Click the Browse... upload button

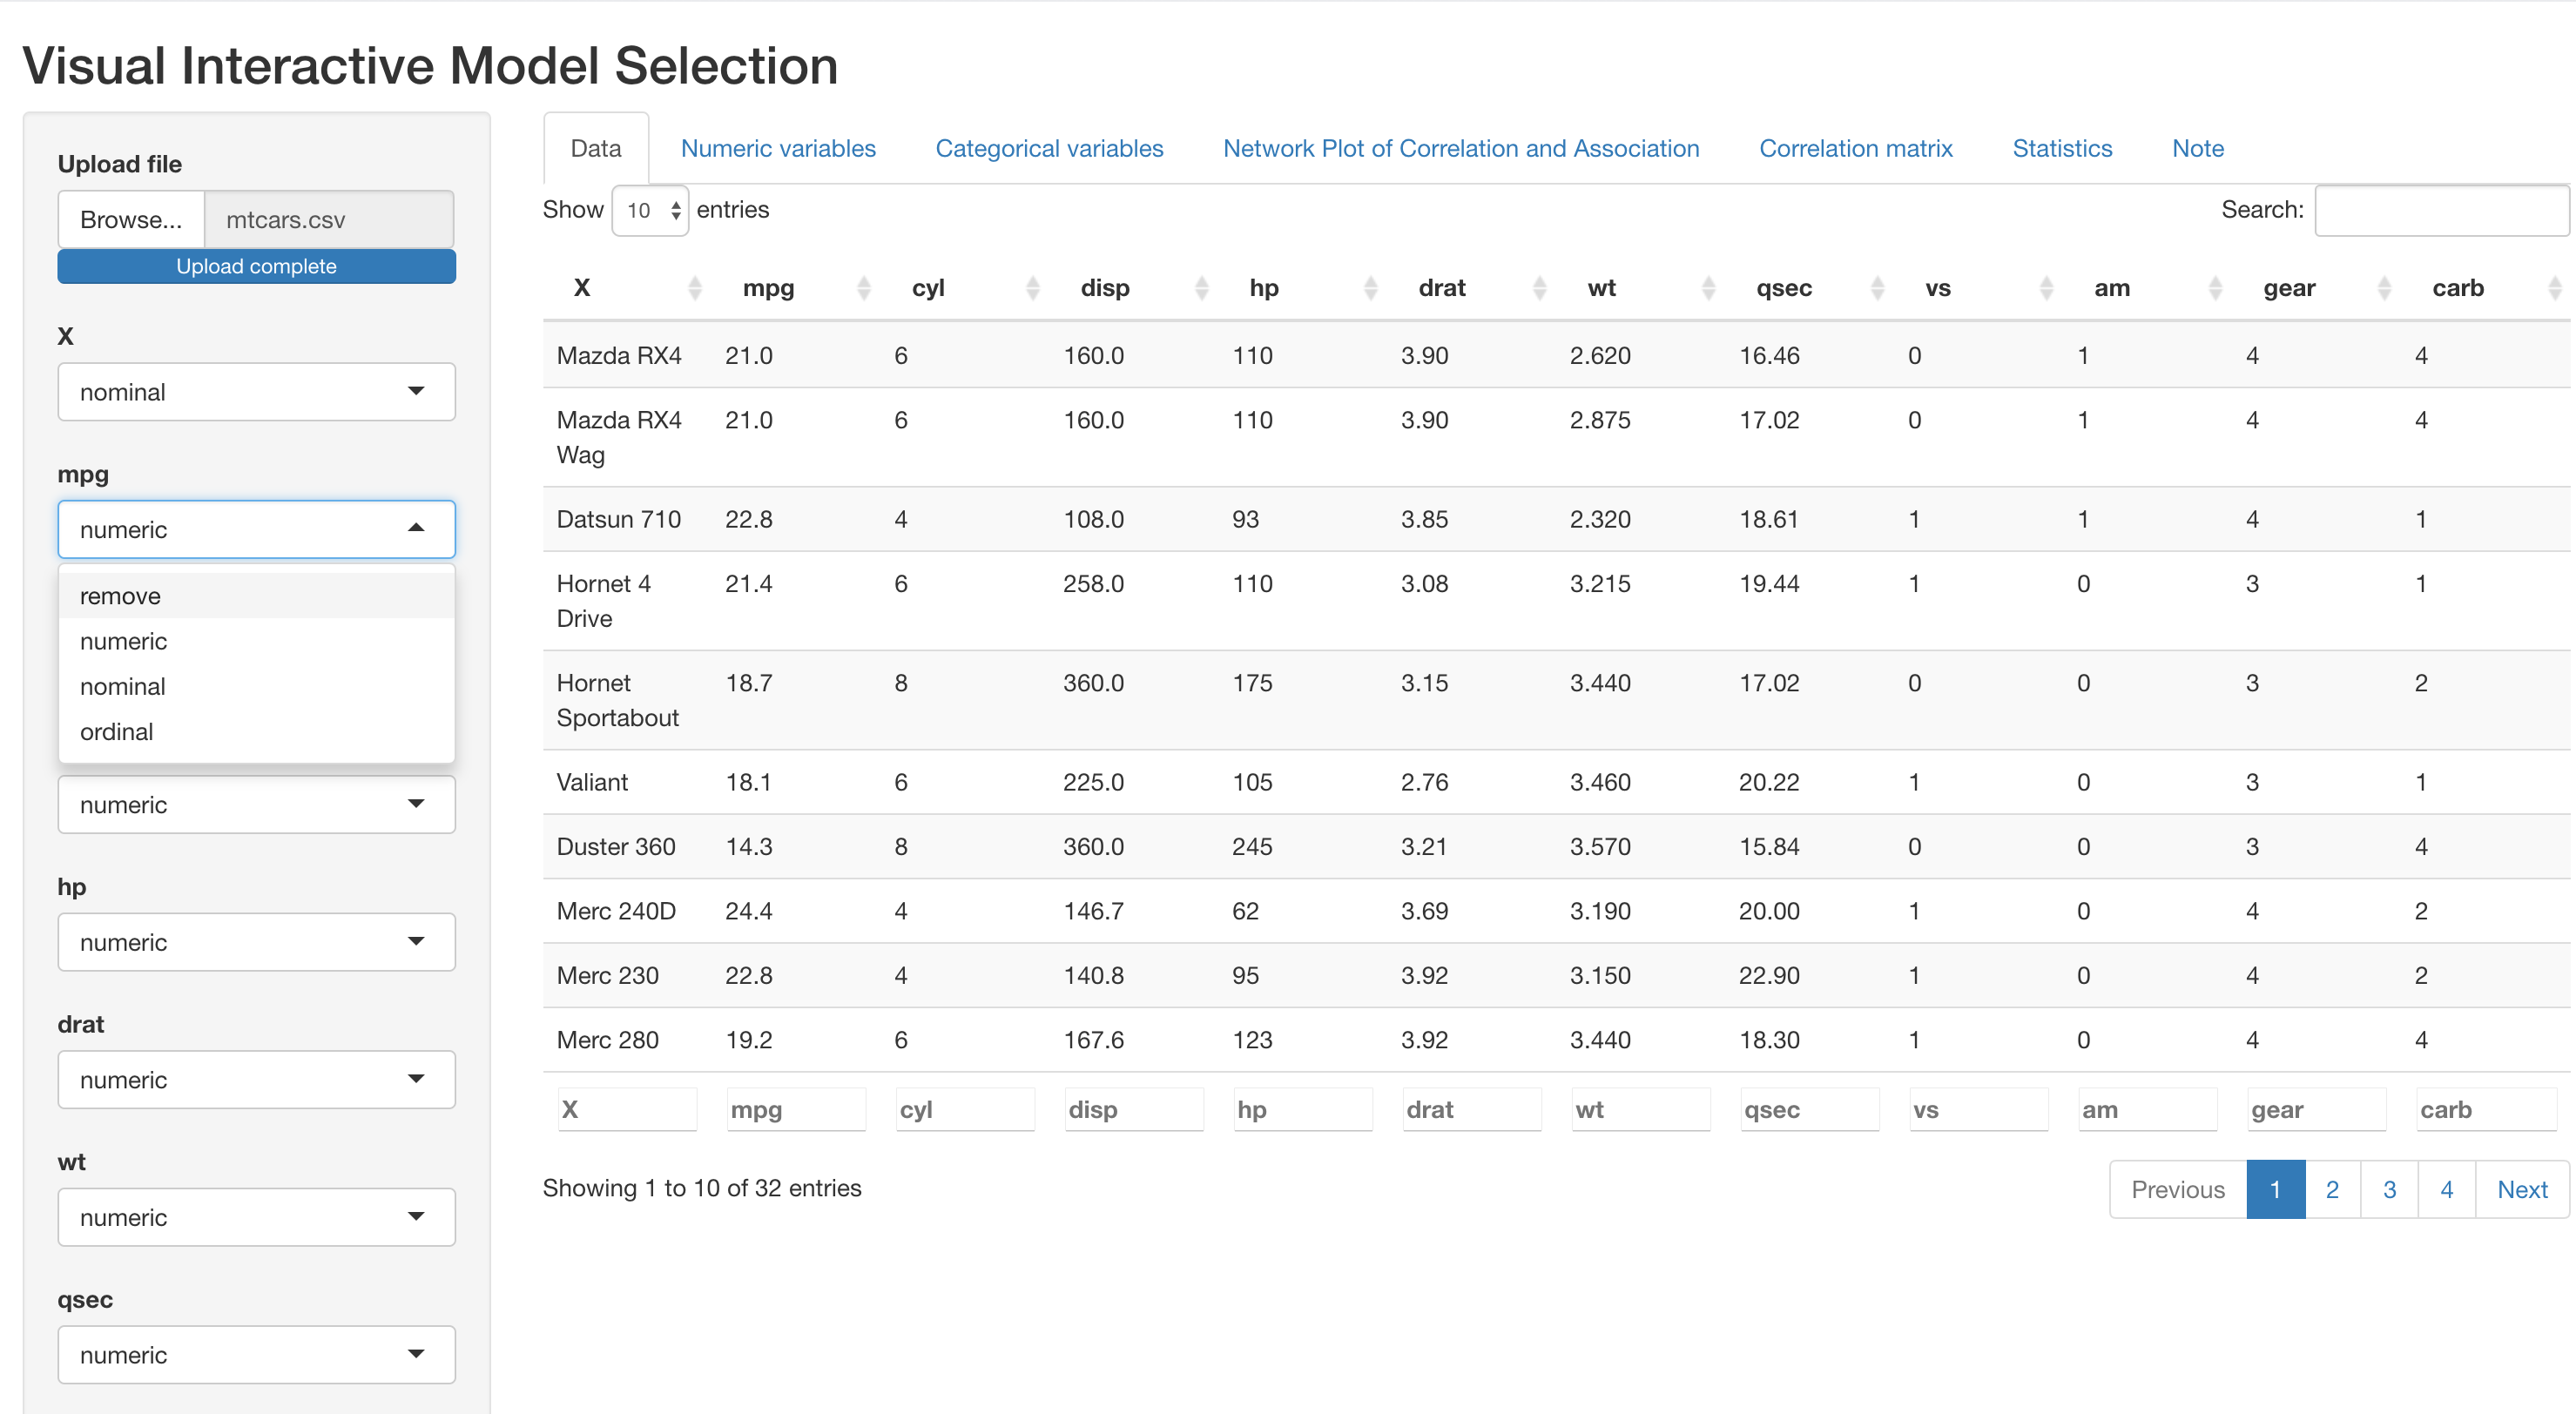pyautogui.click(x=131, y=220)
